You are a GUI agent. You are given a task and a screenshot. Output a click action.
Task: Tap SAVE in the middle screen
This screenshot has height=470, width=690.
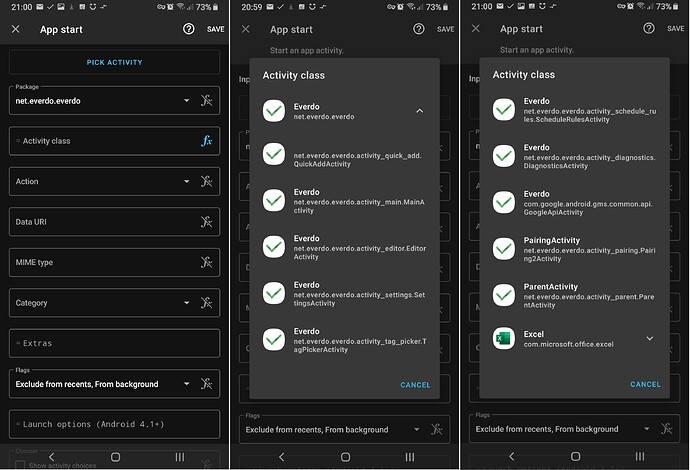click(445, 29)
